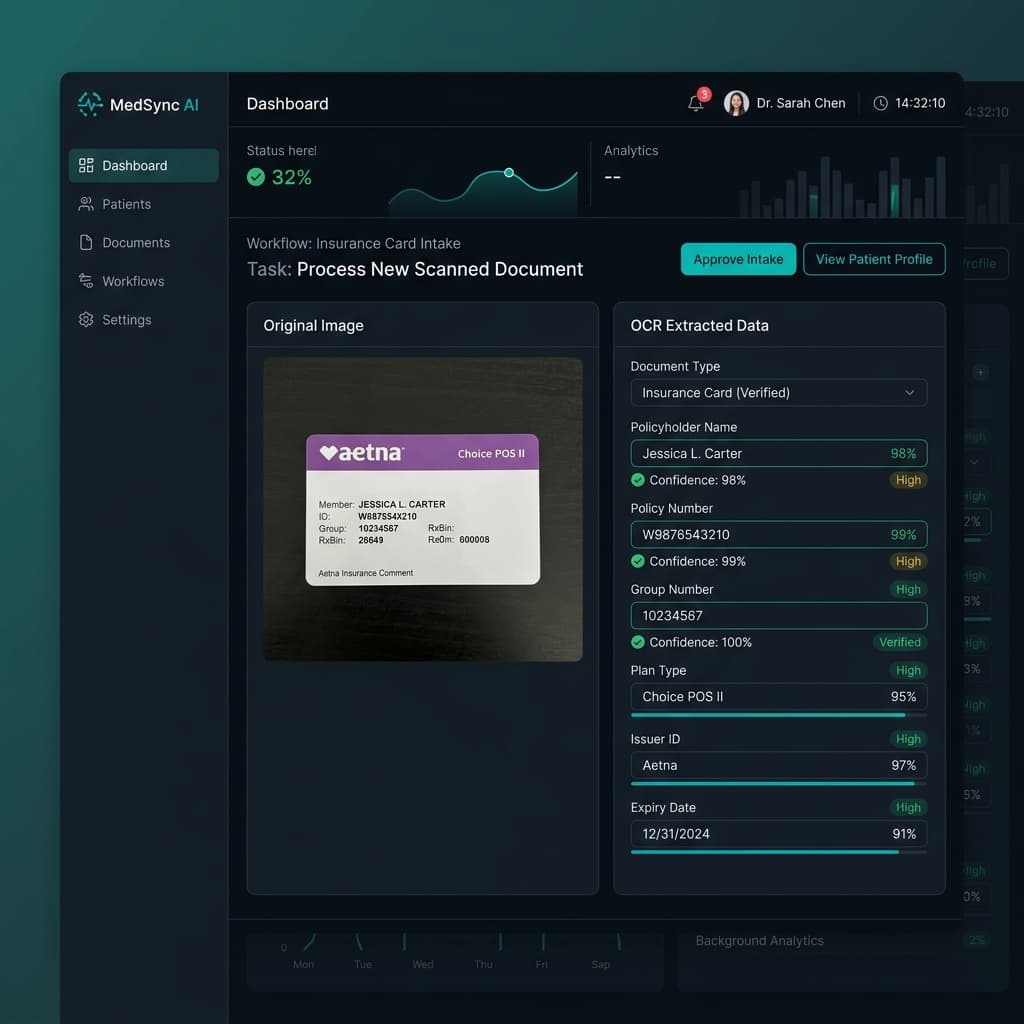Click the Verified badge
Screen dimensions: 1024x1024
[899, 642]
